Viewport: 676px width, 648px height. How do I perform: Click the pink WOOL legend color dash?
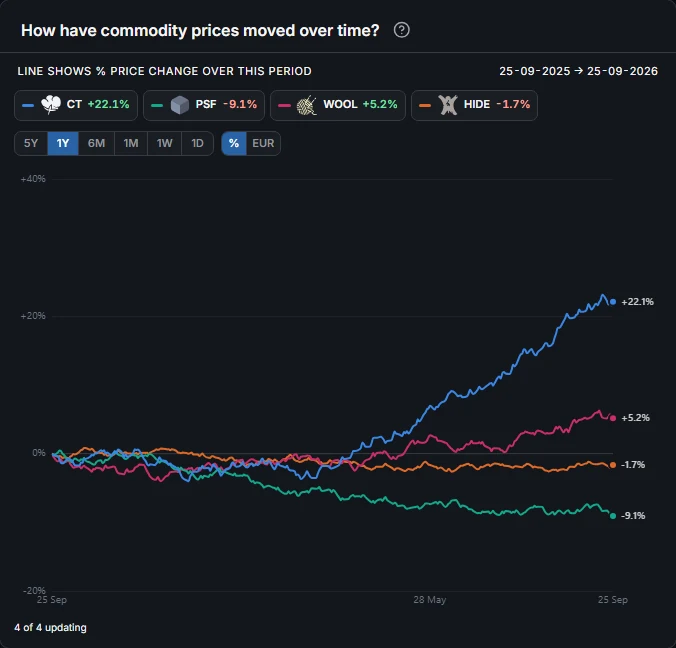284,105
